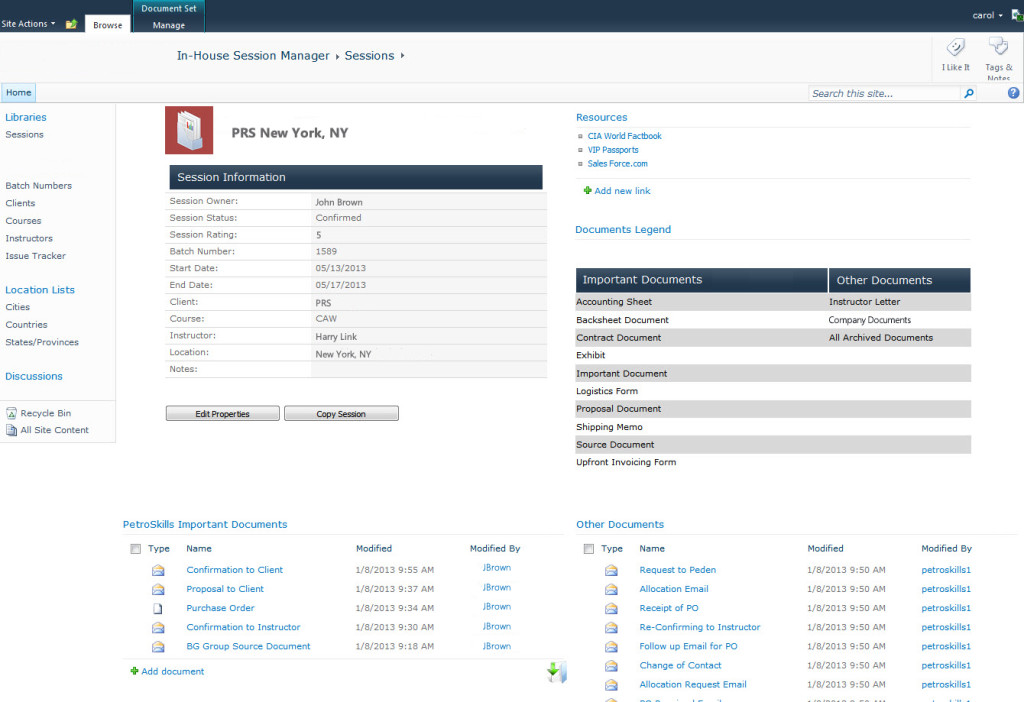
Task: Click the Home navigation tab
Action: coord(18,93)
